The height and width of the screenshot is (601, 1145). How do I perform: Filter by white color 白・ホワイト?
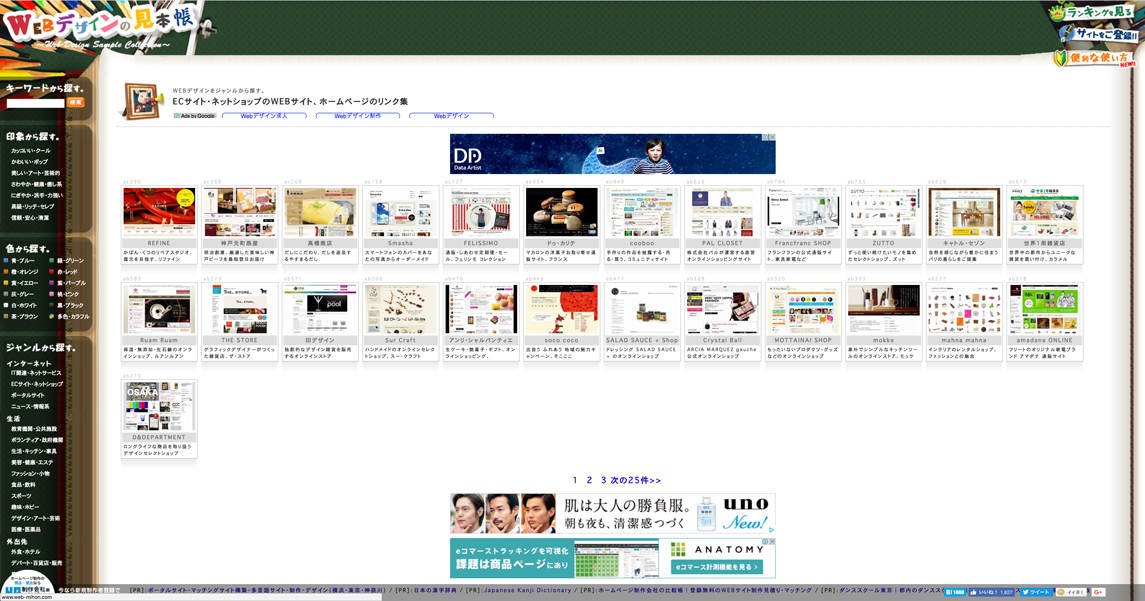[20, 305]
